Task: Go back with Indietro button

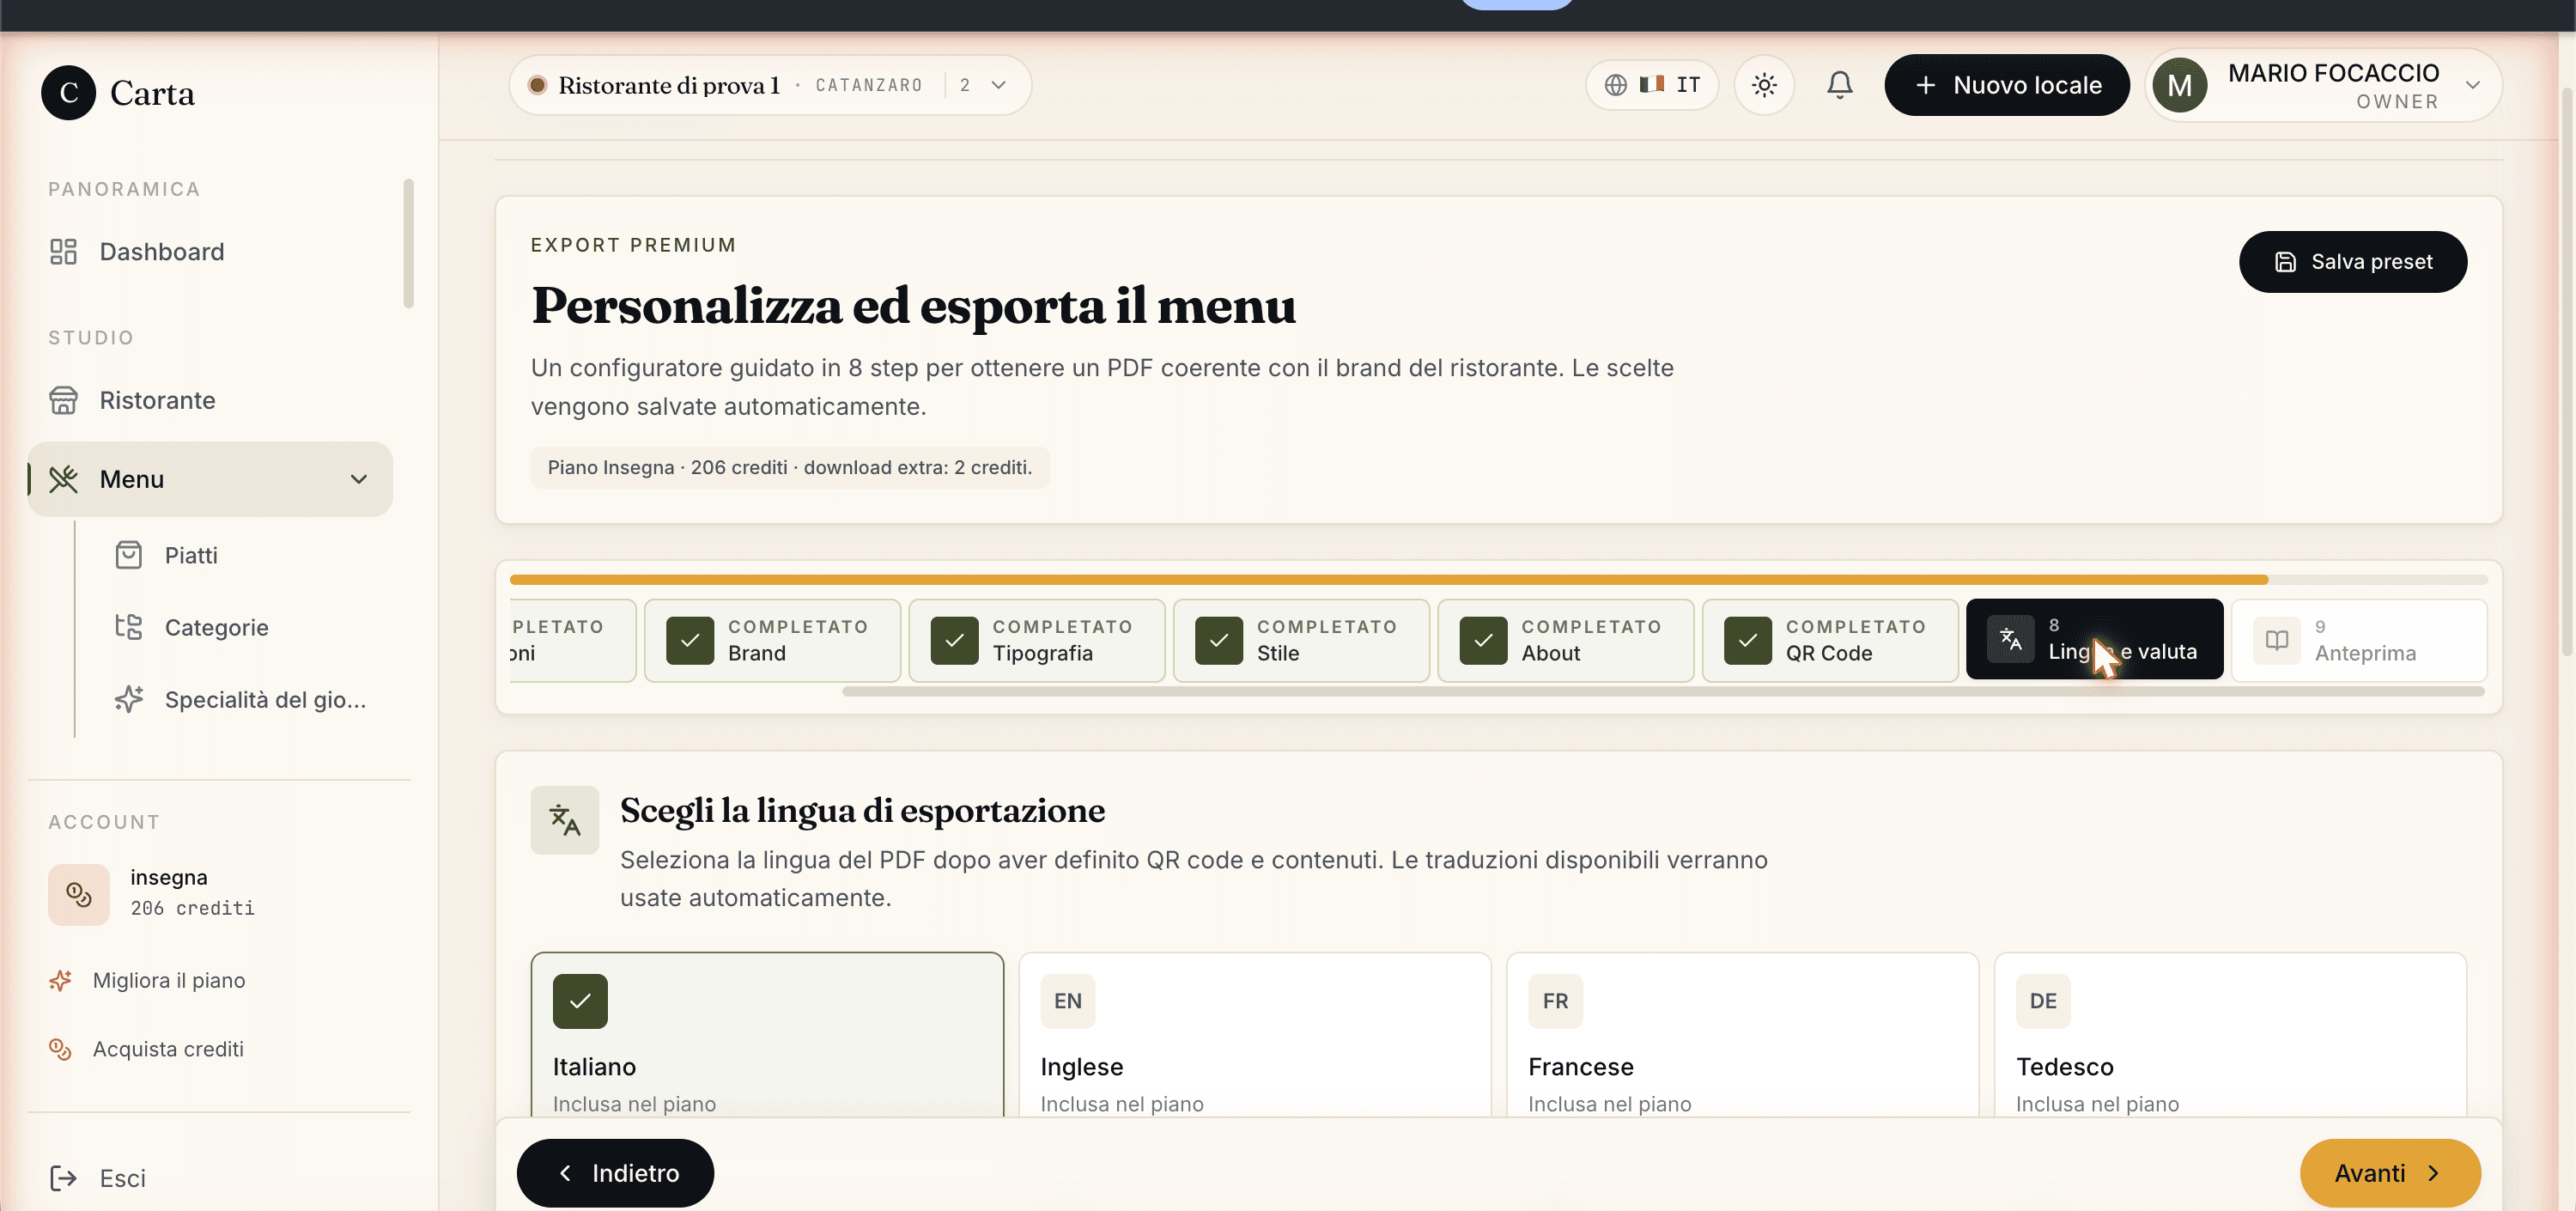Action: pyautogui.click(x=615, y=1173)
